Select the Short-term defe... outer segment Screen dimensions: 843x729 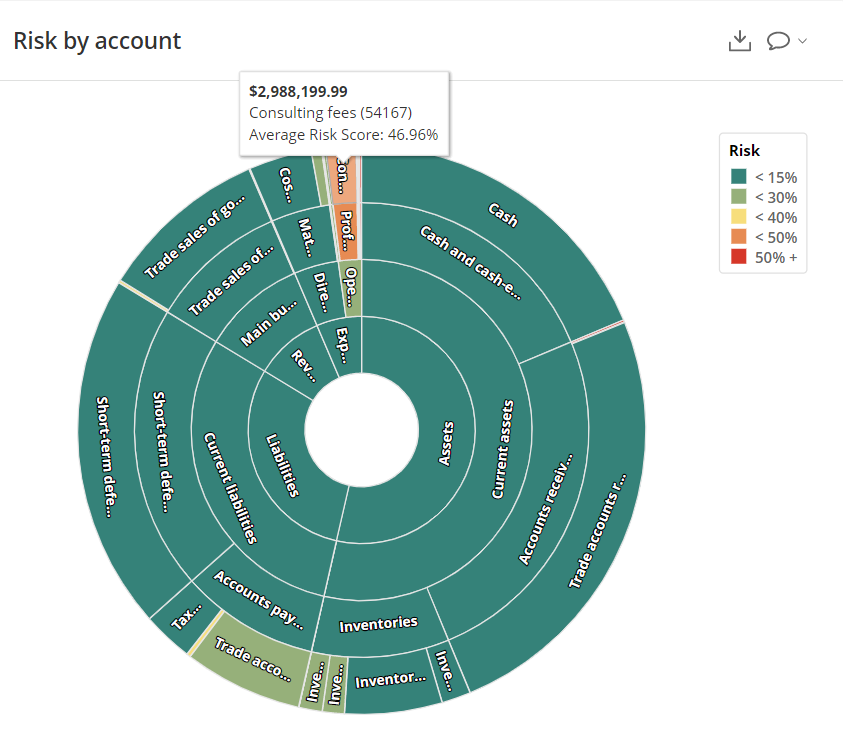click(x=106, y=455)
